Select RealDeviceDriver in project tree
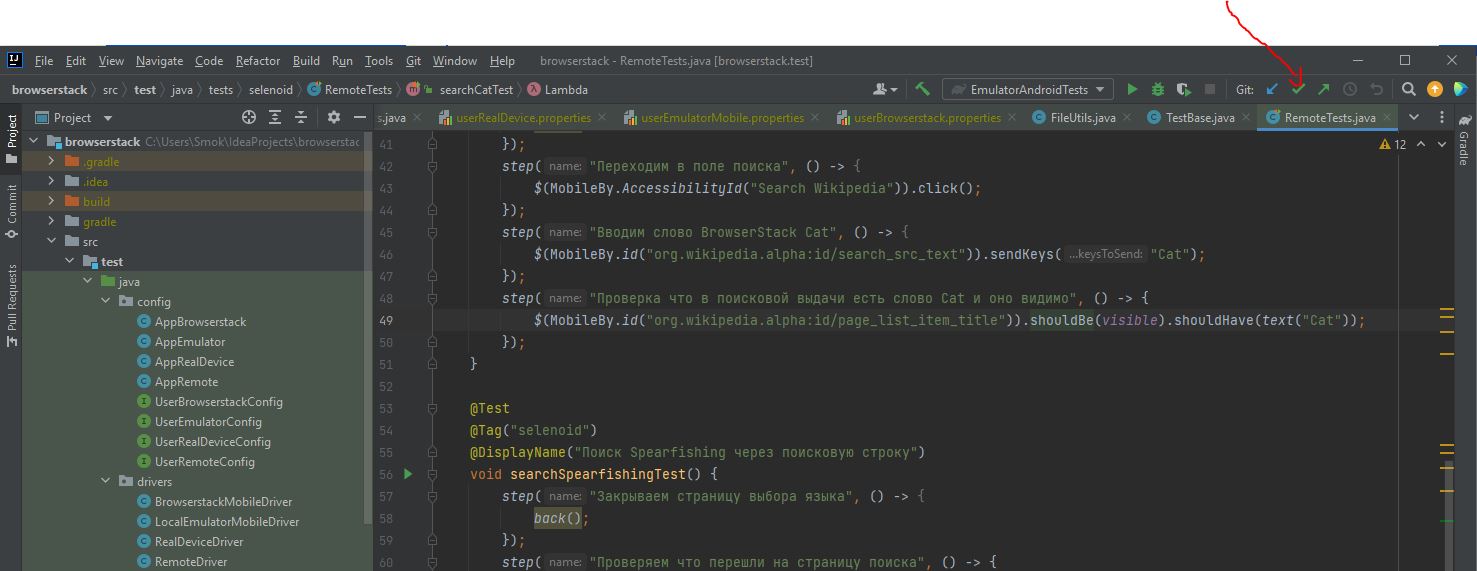This screenshot has height=571, width=1477. click(x=199, y=542)
